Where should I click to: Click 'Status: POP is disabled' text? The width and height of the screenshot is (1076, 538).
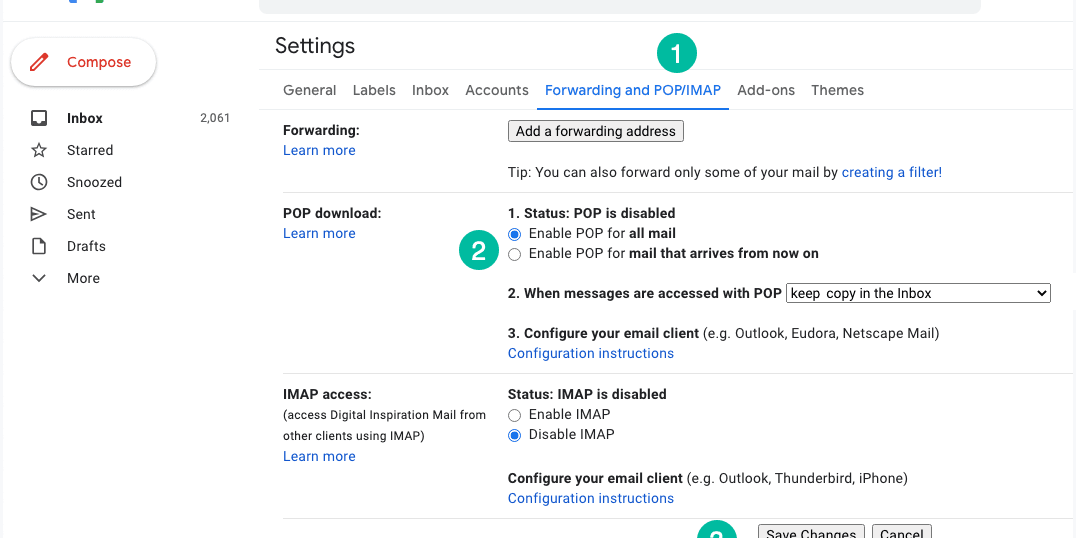click(x=600, y=213)
